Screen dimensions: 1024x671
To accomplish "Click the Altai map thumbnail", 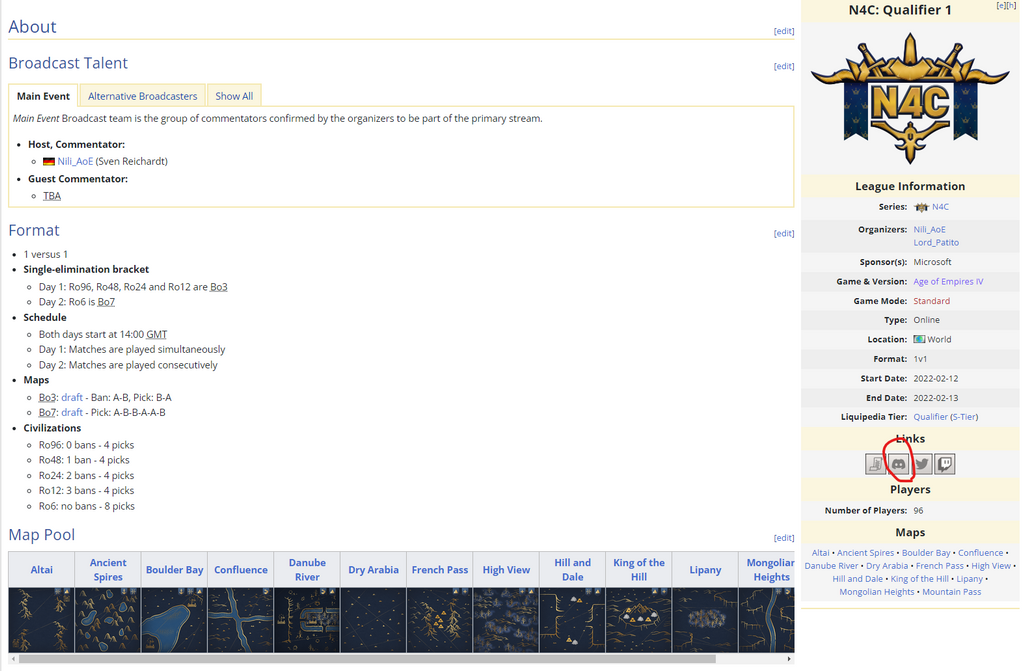I will 41,619.
